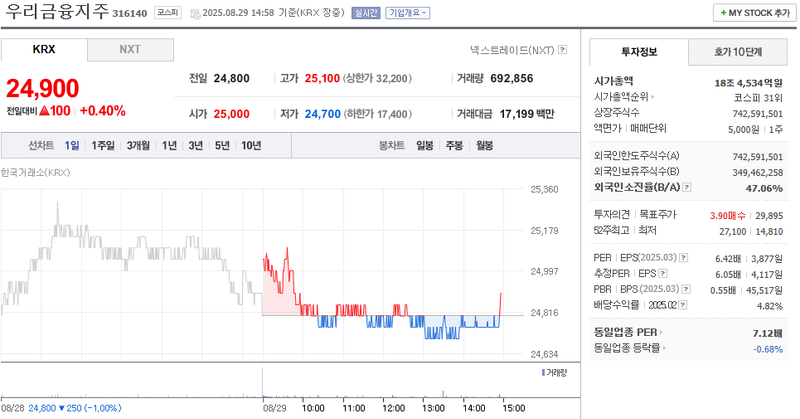Click the 우리금융지주 stock title
The width and height of the screenshot is (800, 419).
click(x=56, y=12)
